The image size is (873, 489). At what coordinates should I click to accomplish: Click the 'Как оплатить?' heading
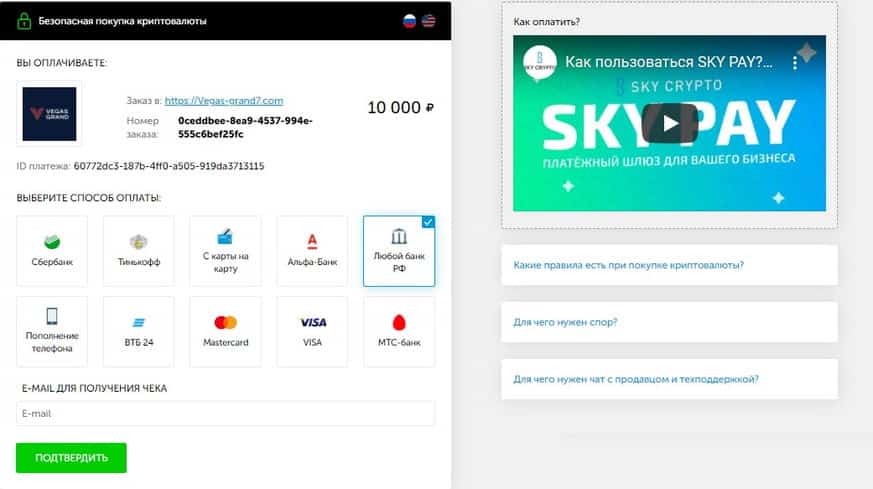pyautogui.click(x=546, y=22)
